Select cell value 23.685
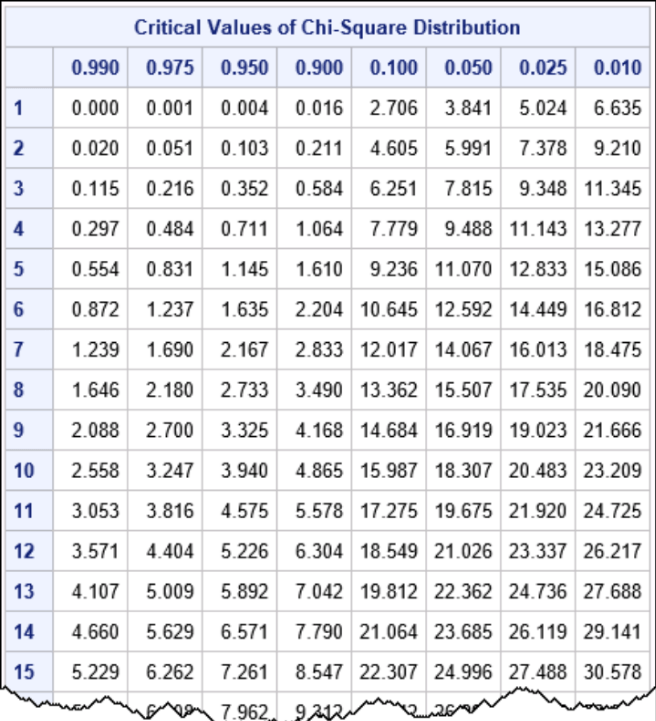Screen dimensions: 656x721 [x=463, y=631]
